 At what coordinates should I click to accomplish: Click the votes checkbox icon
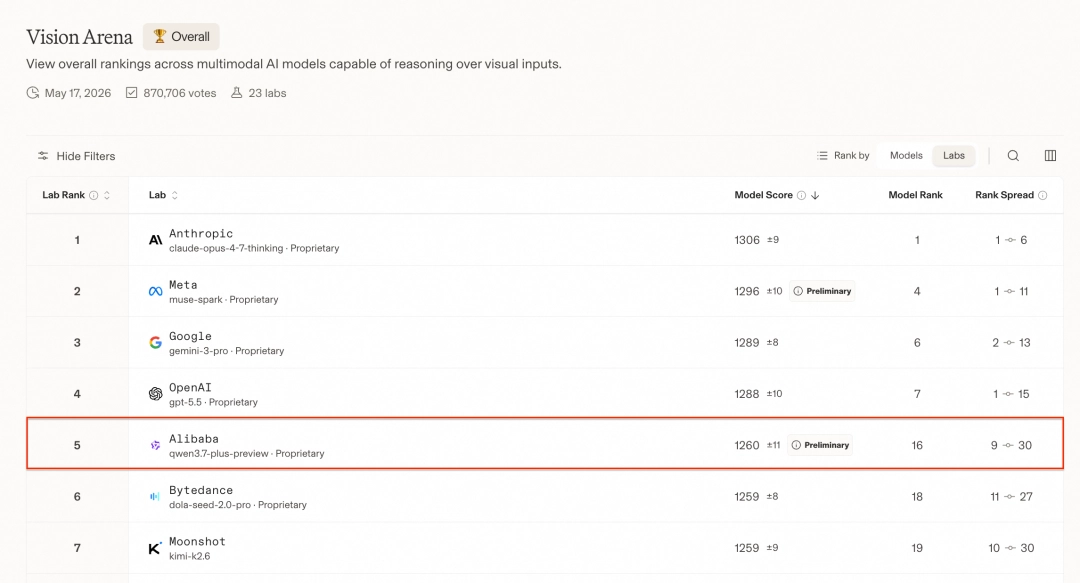(132, 92)
